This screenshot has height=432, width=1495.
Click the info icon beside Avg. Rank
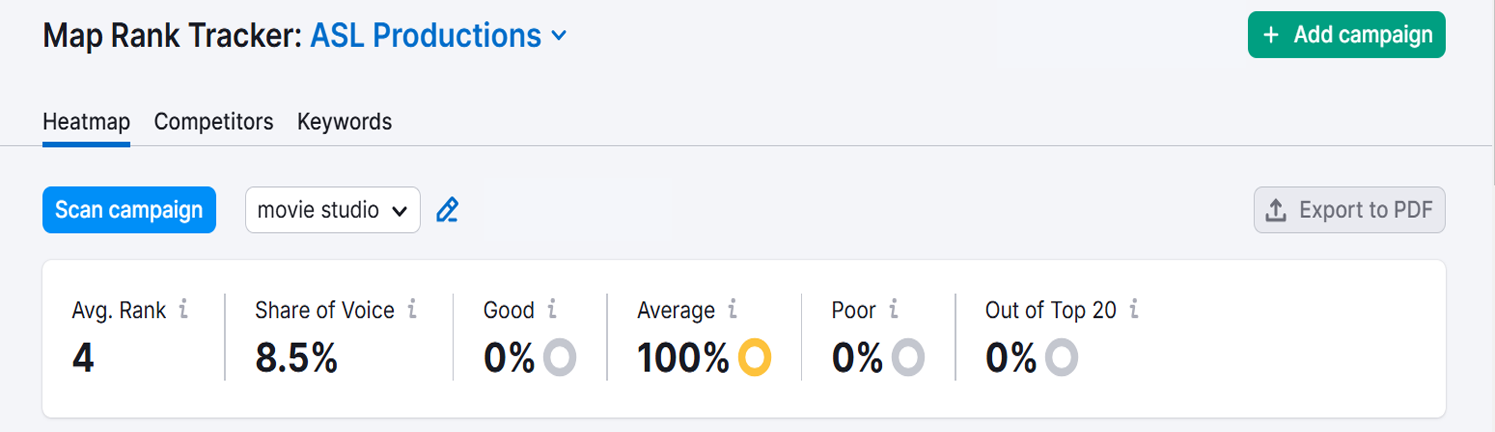[183, 310]
